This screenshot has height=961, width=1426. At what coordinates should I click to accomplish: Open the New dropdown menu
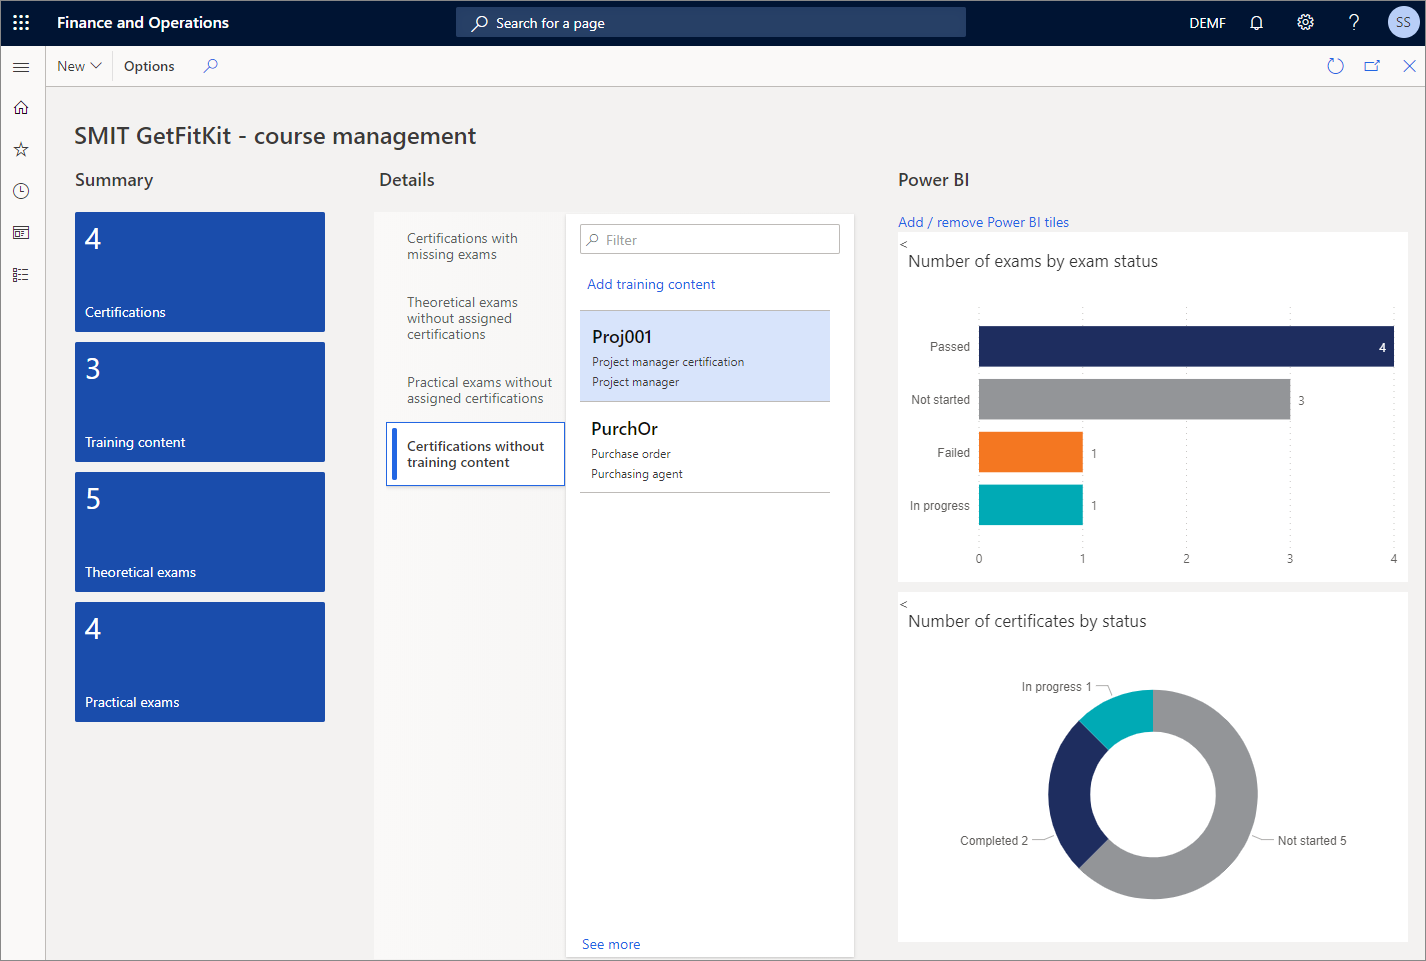(79, 66)
